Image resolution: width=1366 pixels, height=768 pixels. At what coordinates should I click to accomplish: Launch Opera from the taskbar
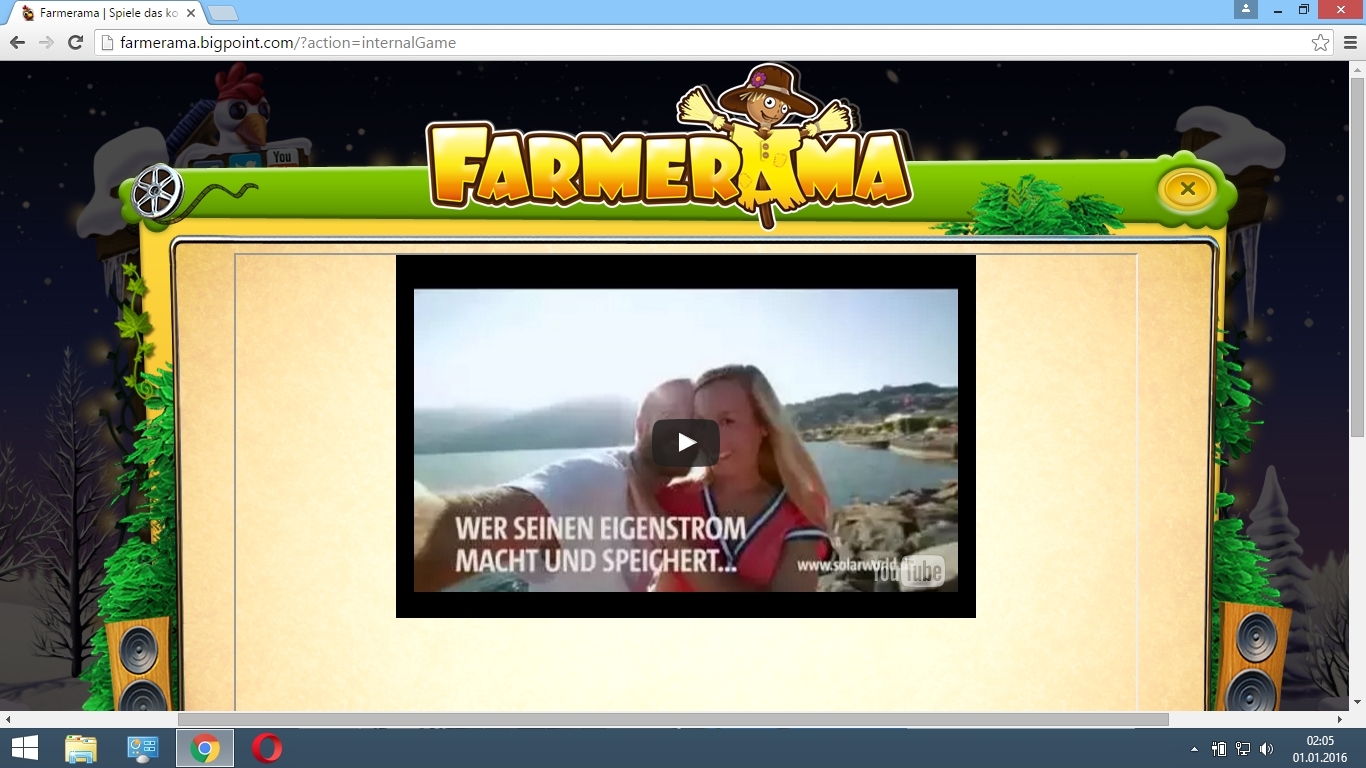[266, 748]
